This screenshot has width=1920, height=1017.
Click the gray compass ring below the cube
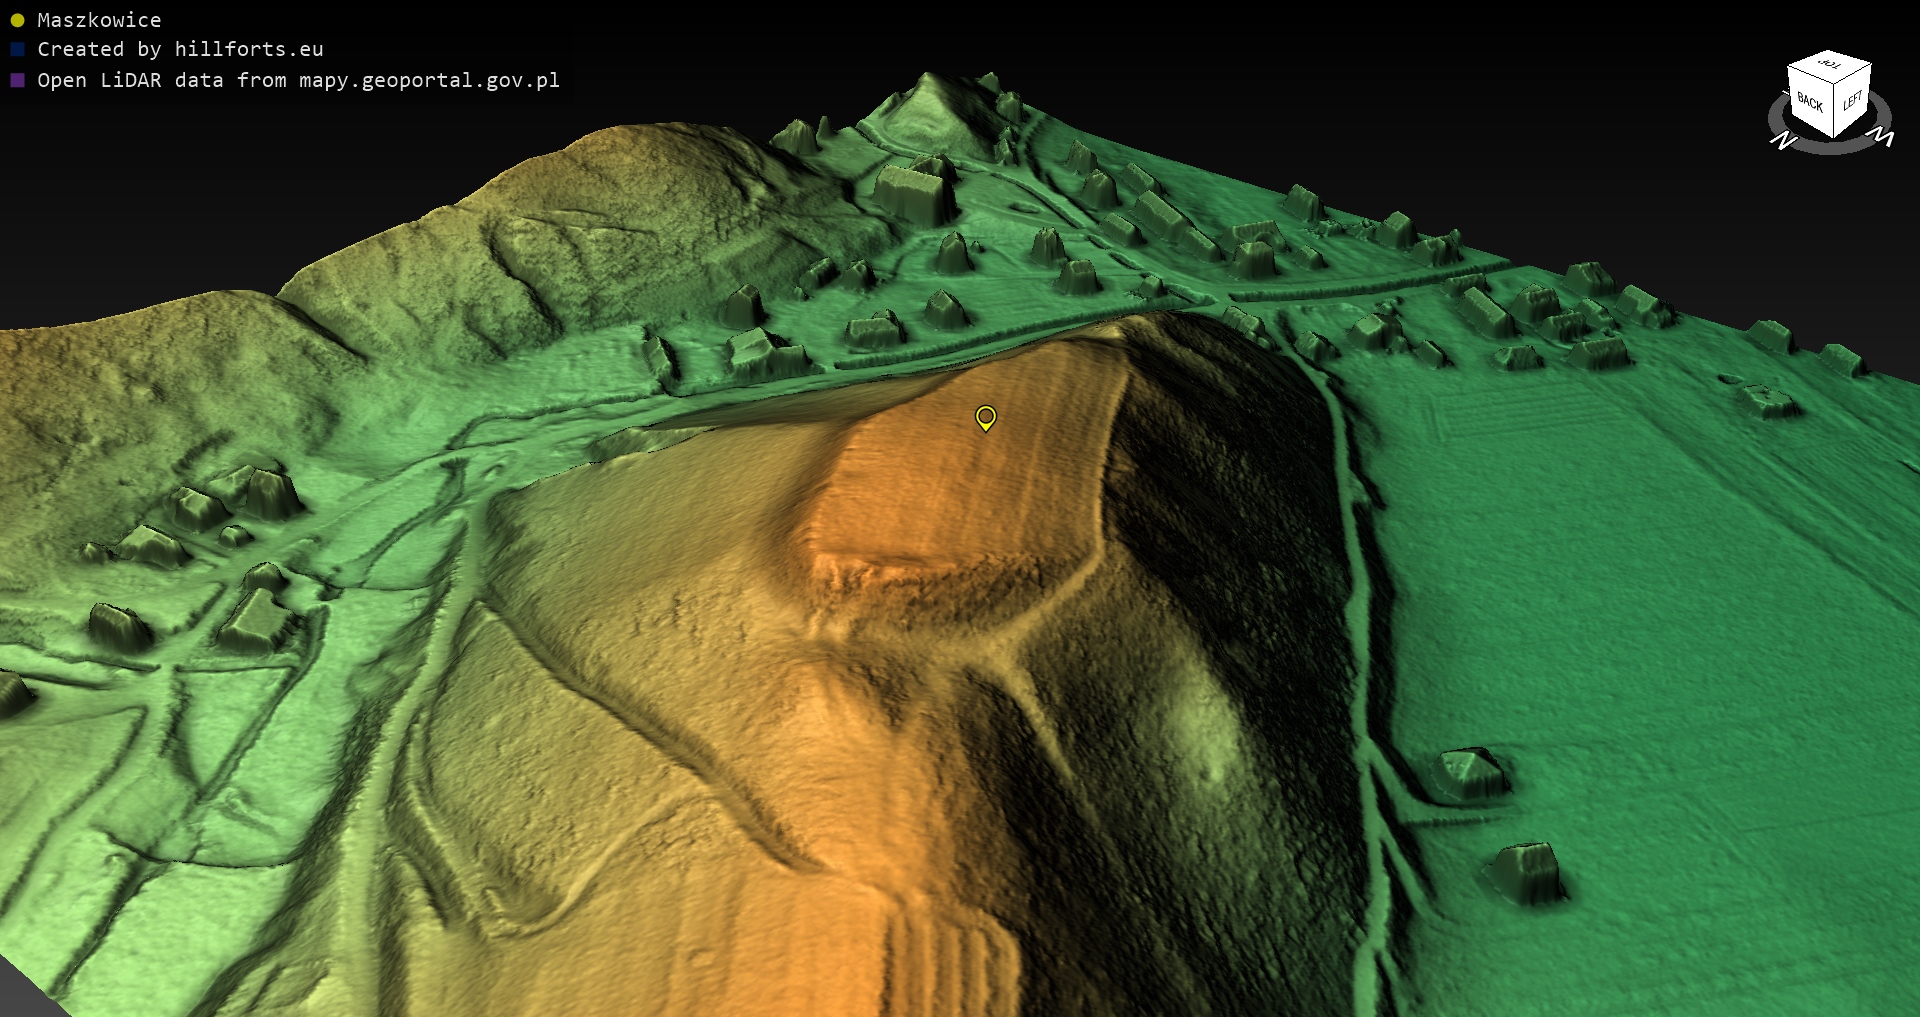(1830, 148)
